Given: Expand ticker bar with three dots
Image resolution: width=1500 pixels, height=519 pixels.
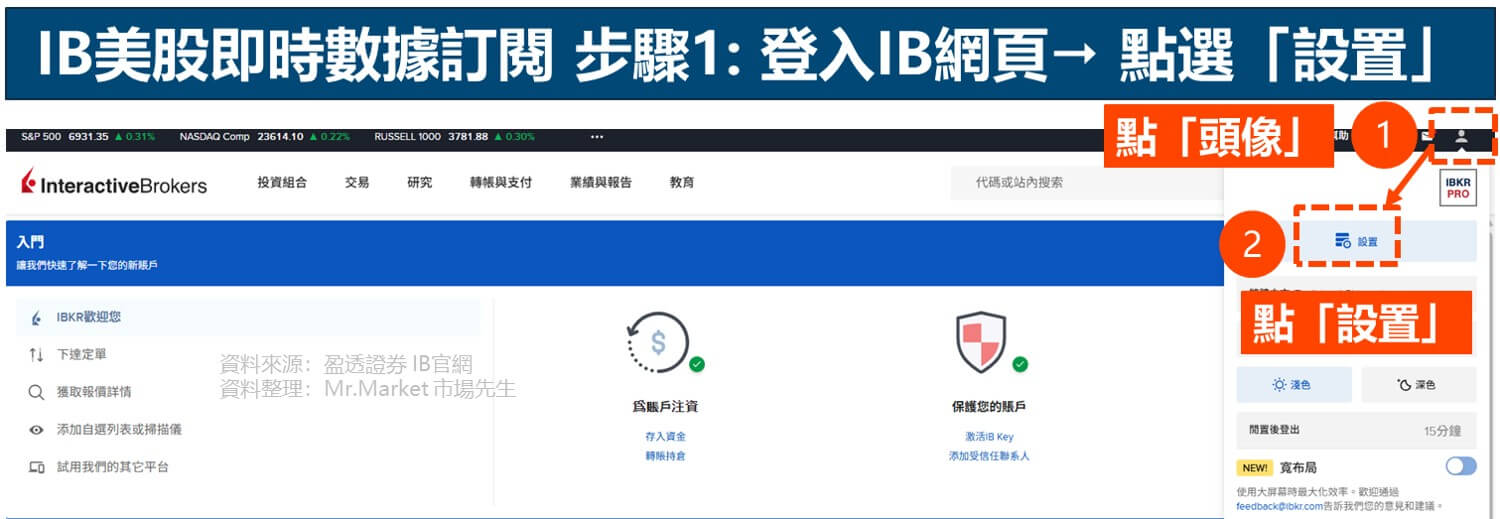Looking at the screenshot, I should pyautogui.click(x=597, y=137).
